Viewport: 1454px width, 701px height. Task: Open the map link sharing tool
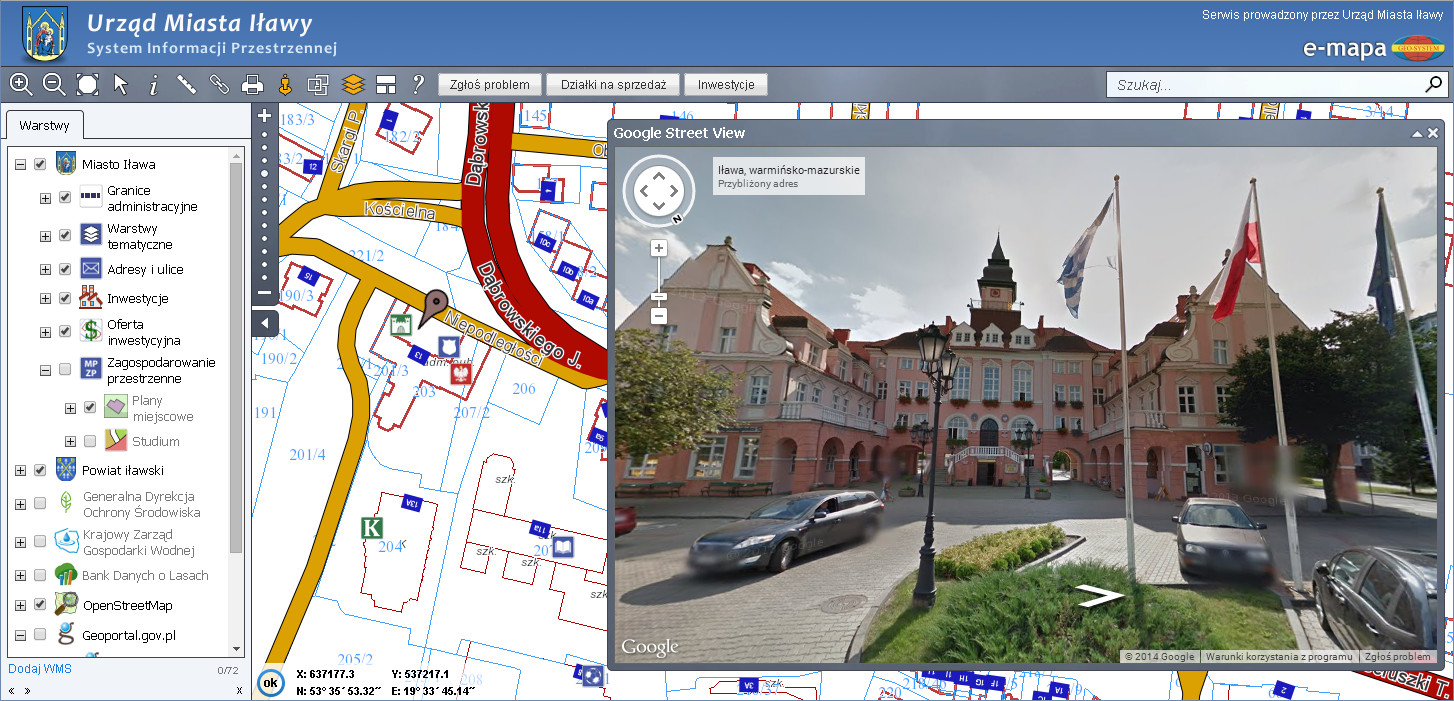point(219,85)
